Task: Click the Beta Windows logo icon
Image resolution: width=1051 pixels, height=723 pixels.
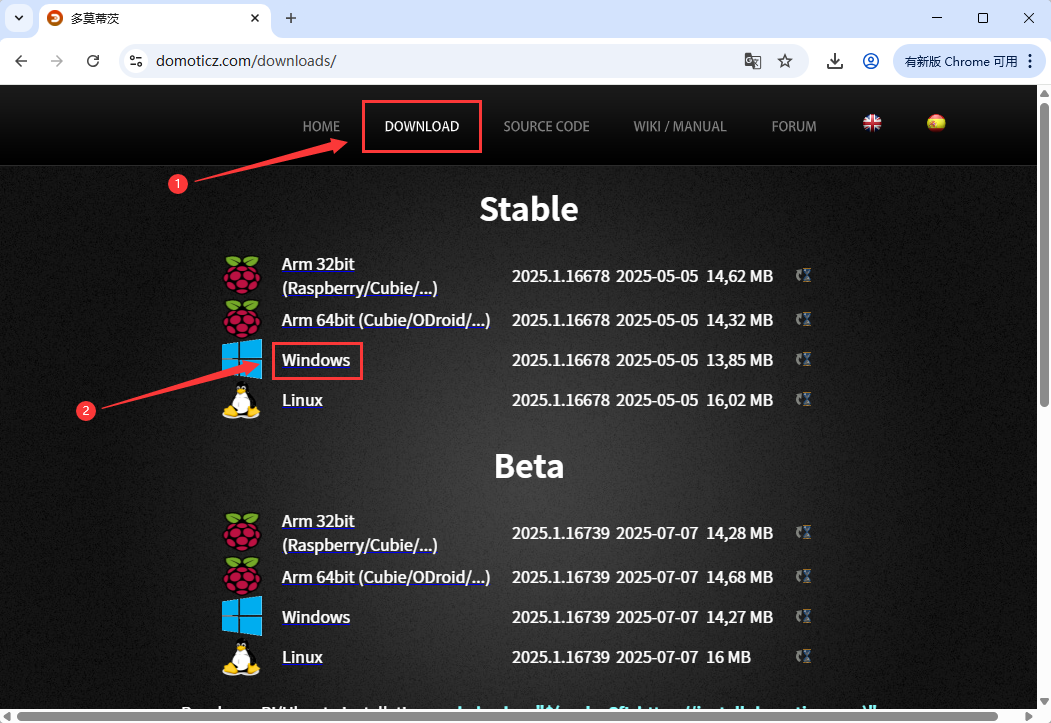Action: 242,616
